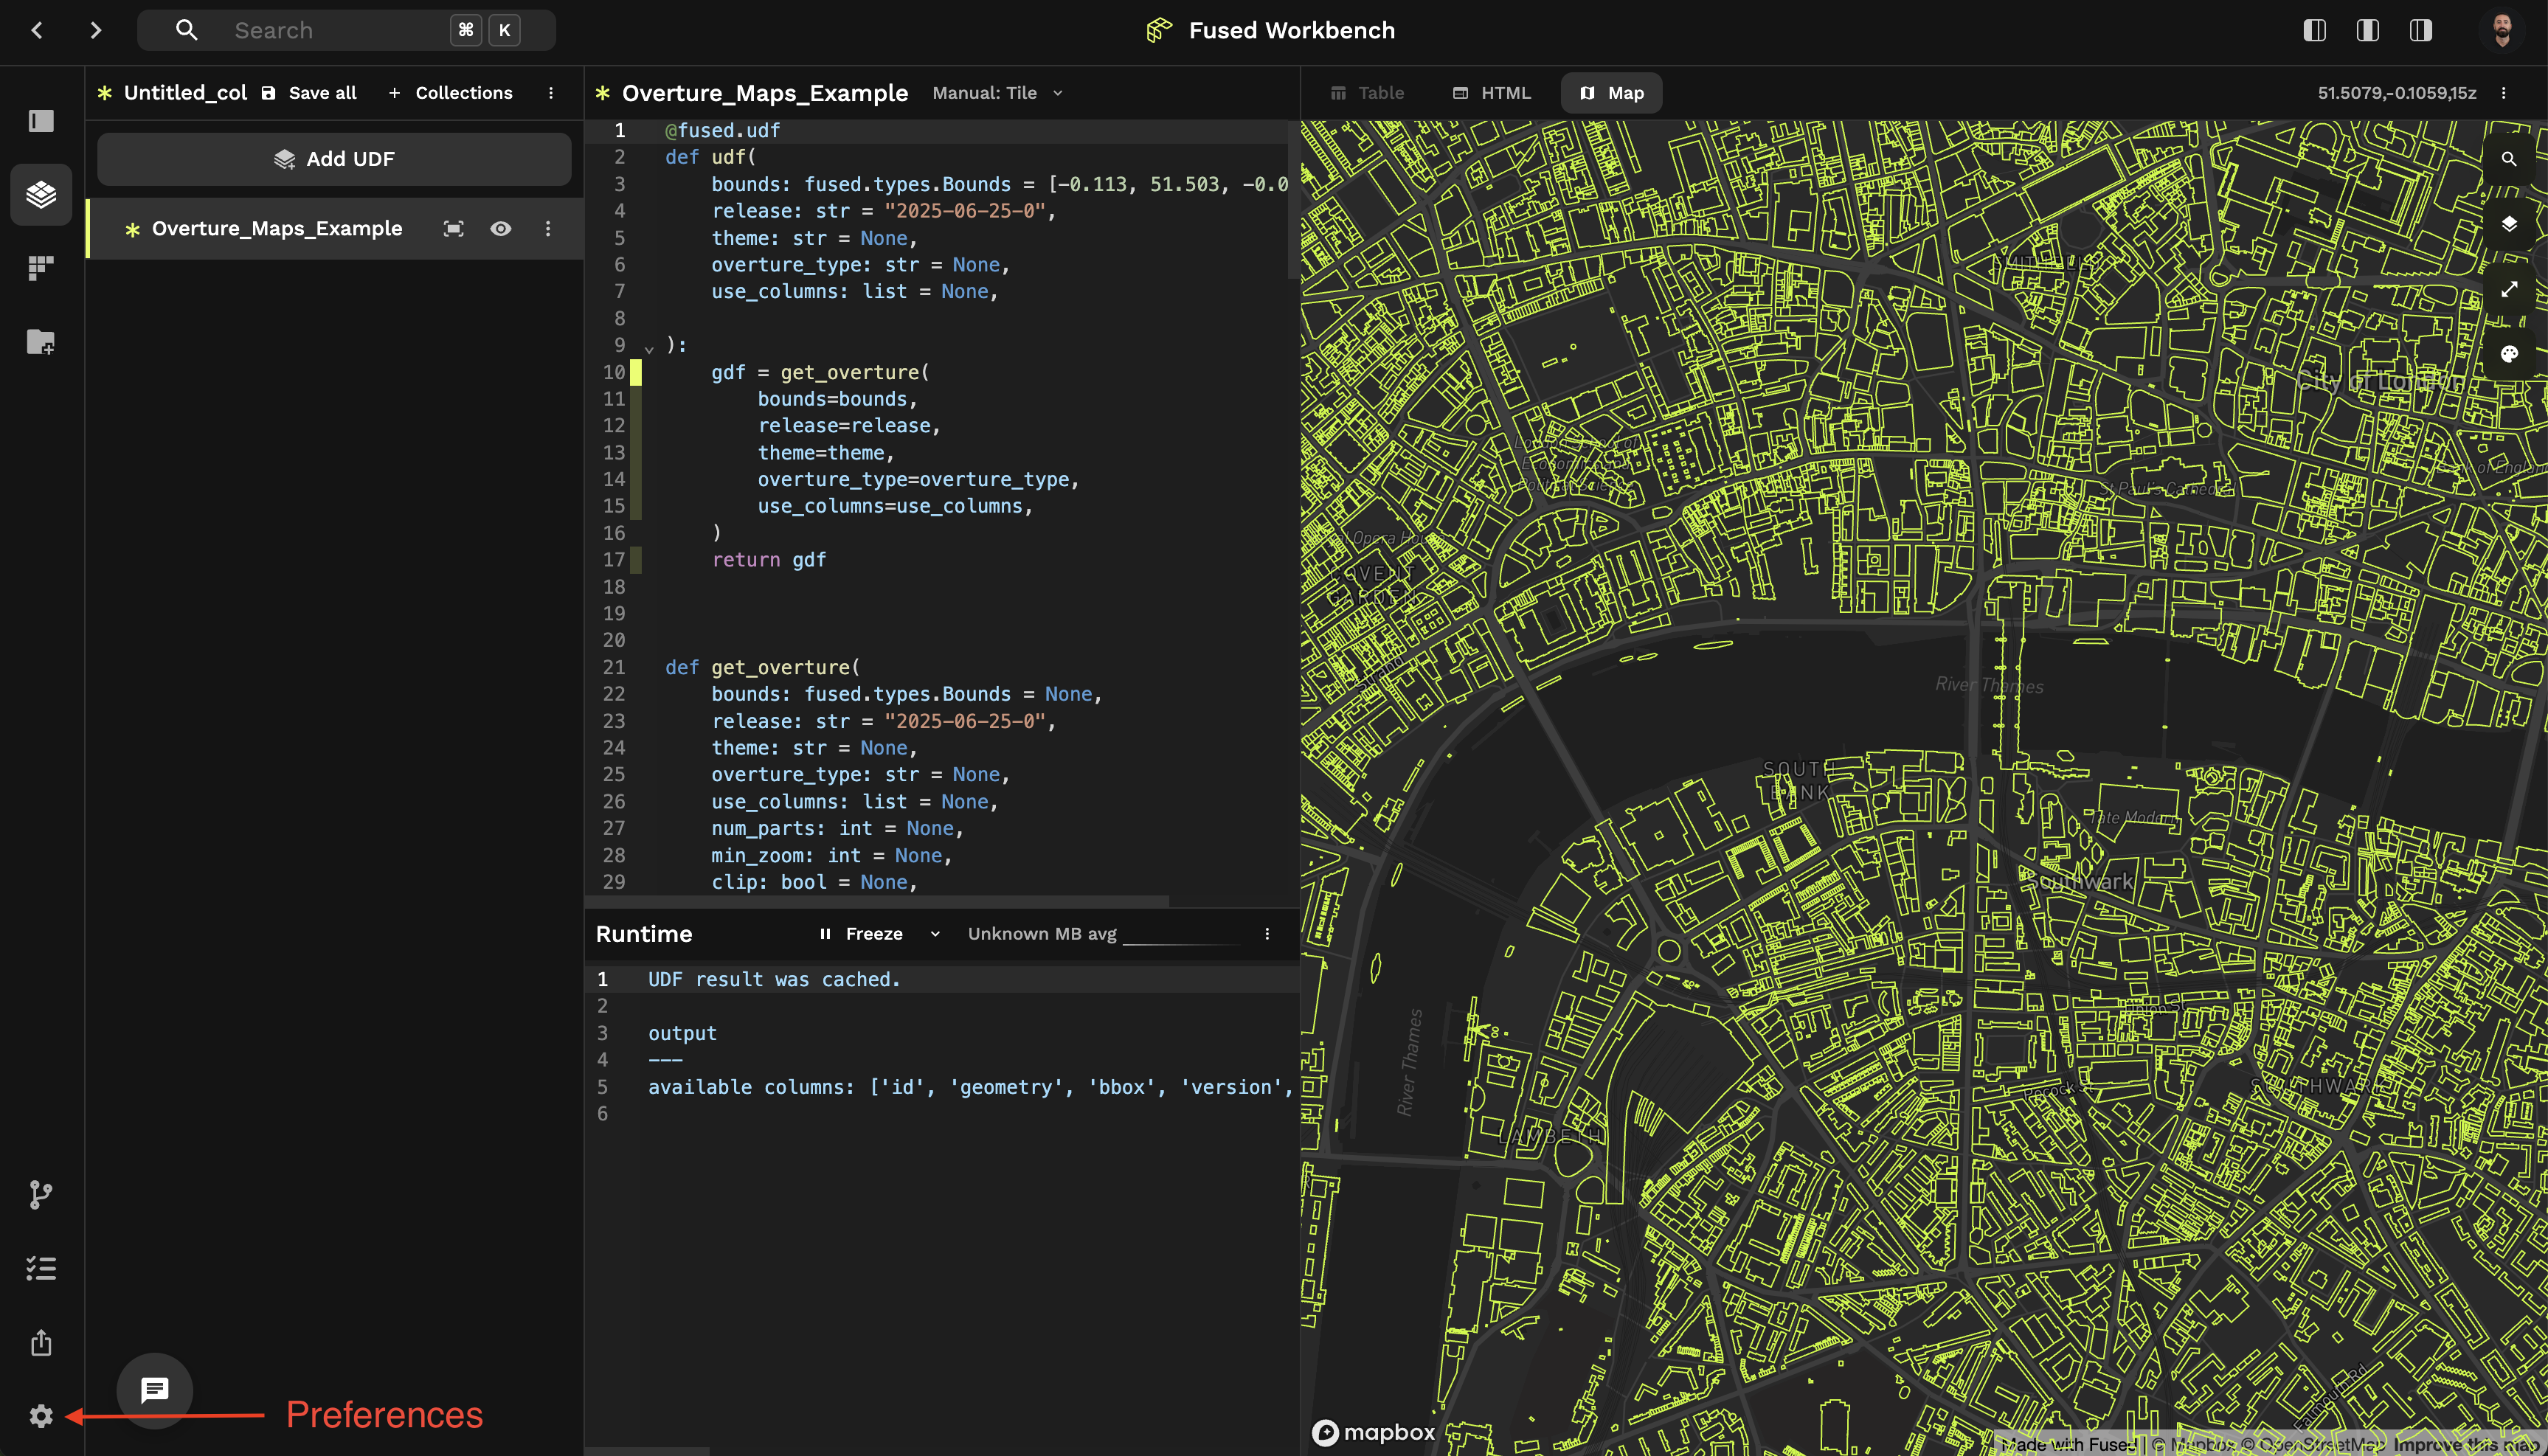Open the UDF layers sidebar icon
This screenshot has height=1456, width=2548.
41,194
